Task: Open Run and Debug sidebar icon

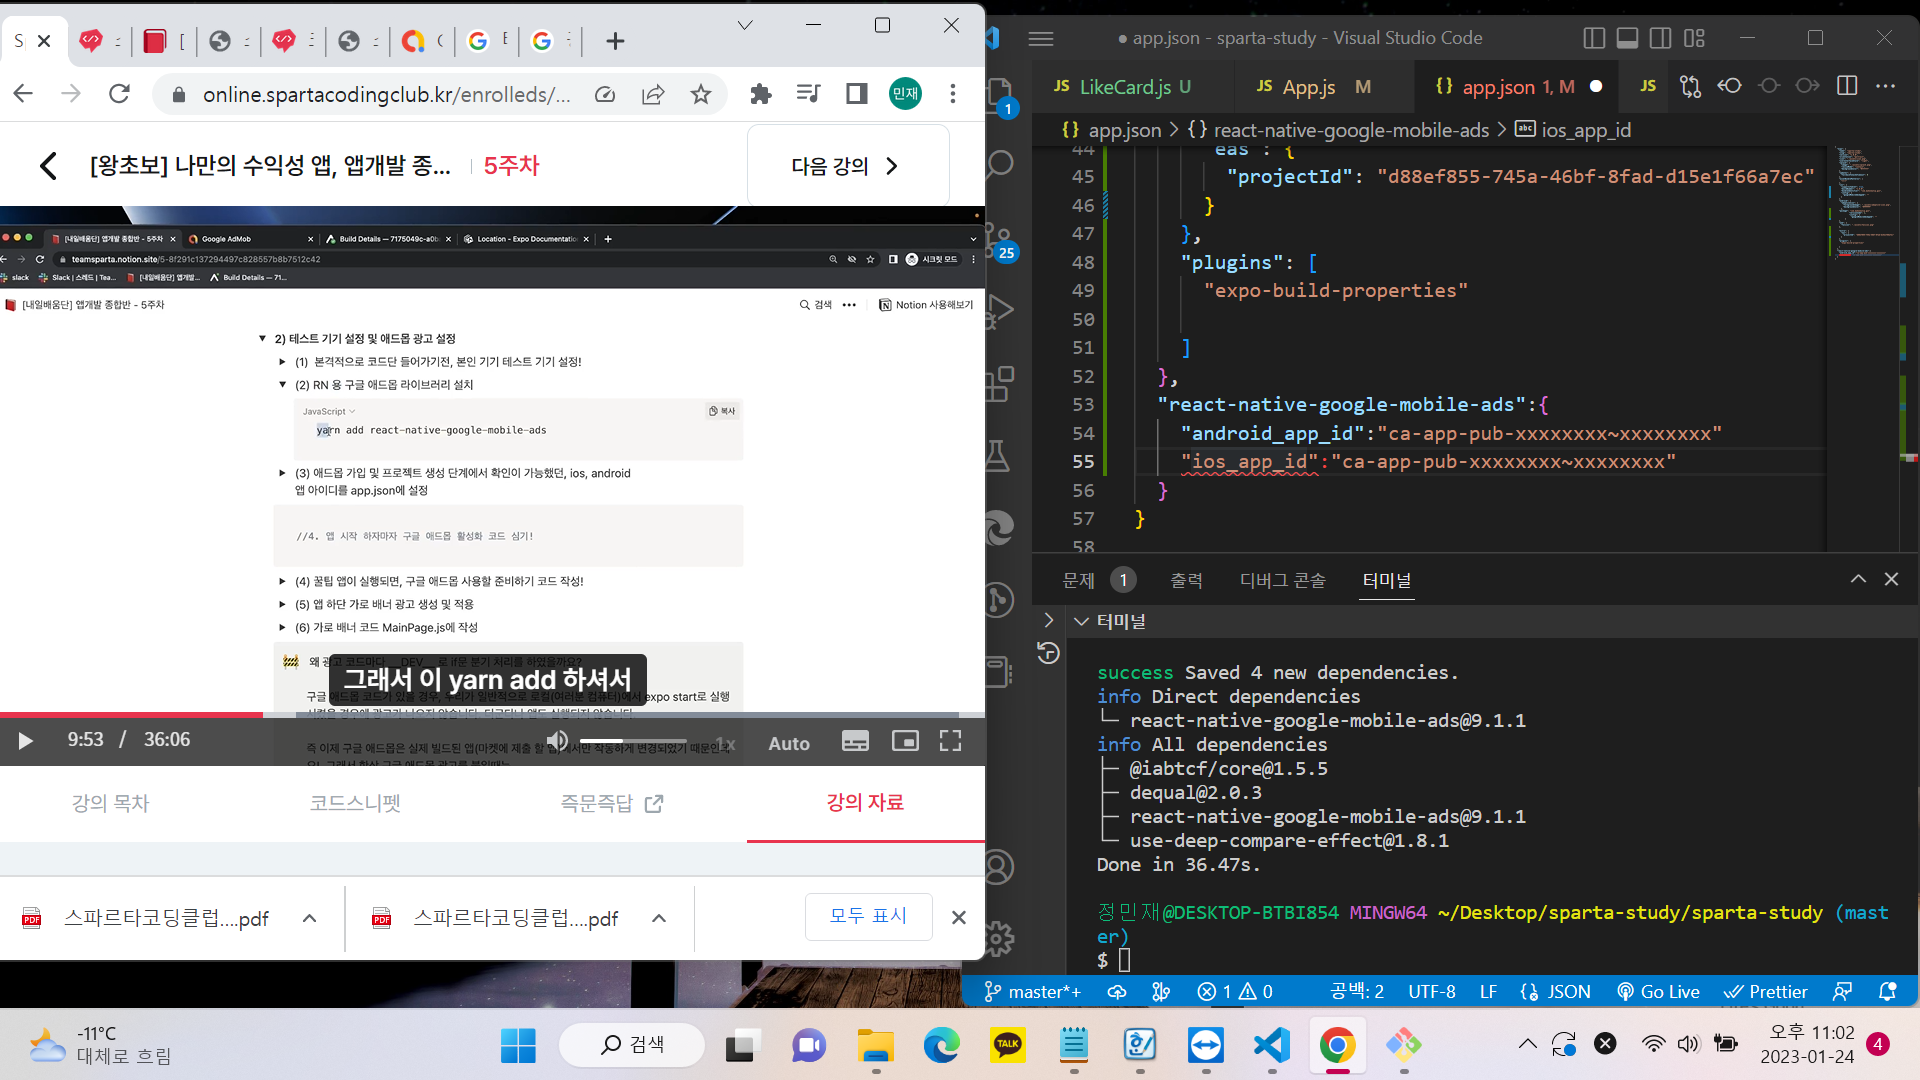Action: [x=1000, y=311]
